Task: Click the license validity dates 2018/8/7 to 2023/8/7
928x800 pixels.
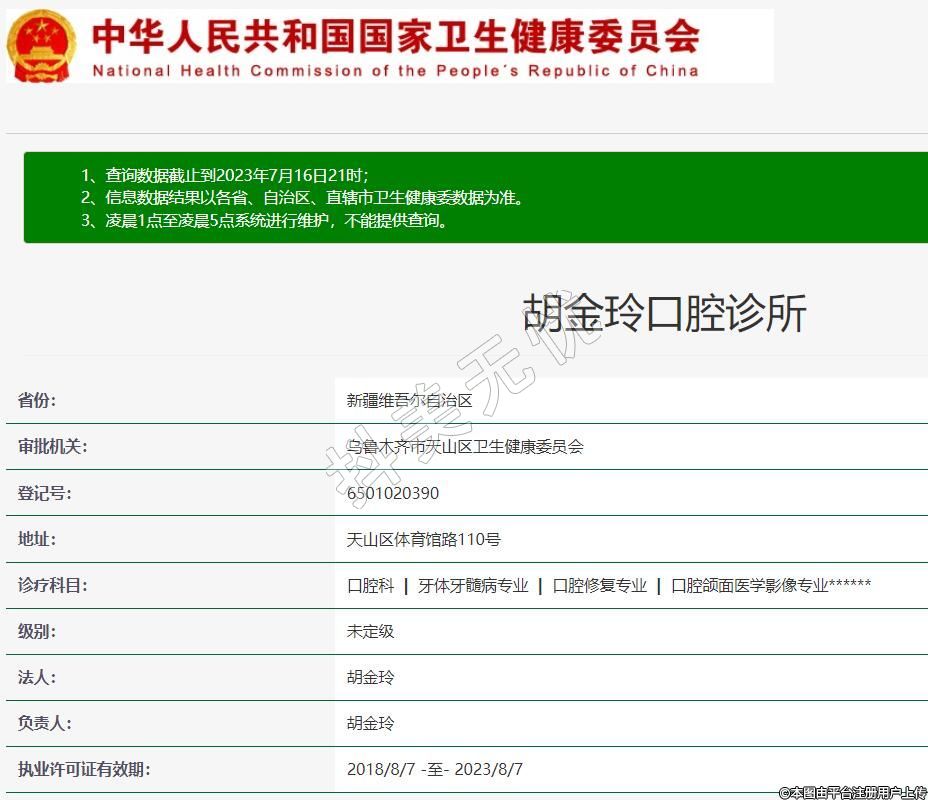Action: (x=435, y=770)
